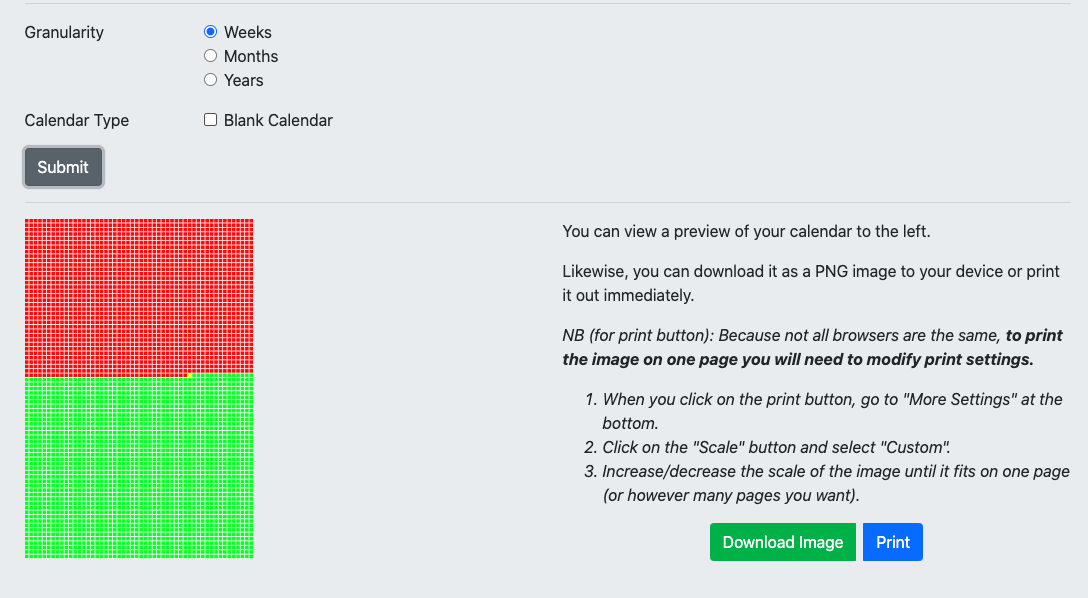The height and width of the screenshot is (598, 1088).
Task: Open the Print dialog with the blue button
Action: coord(892,542)
